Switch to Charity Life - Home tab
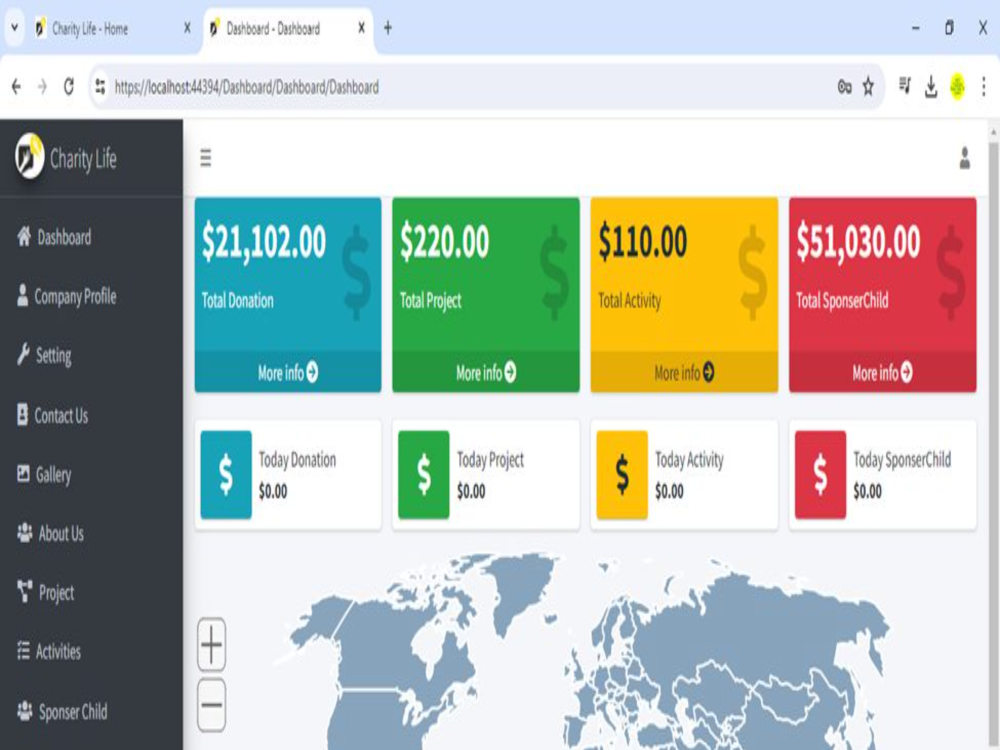The image size is (1000, 750). click(x=114, y=29)
